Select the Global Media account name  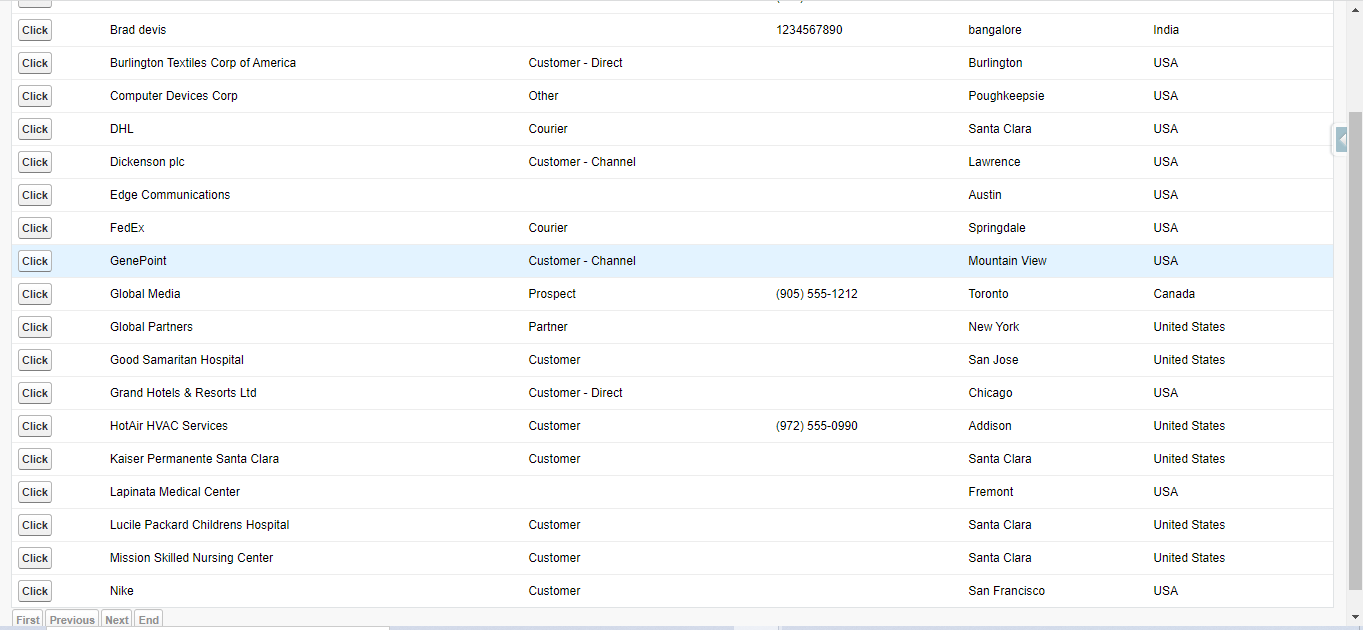pos(145,294)
